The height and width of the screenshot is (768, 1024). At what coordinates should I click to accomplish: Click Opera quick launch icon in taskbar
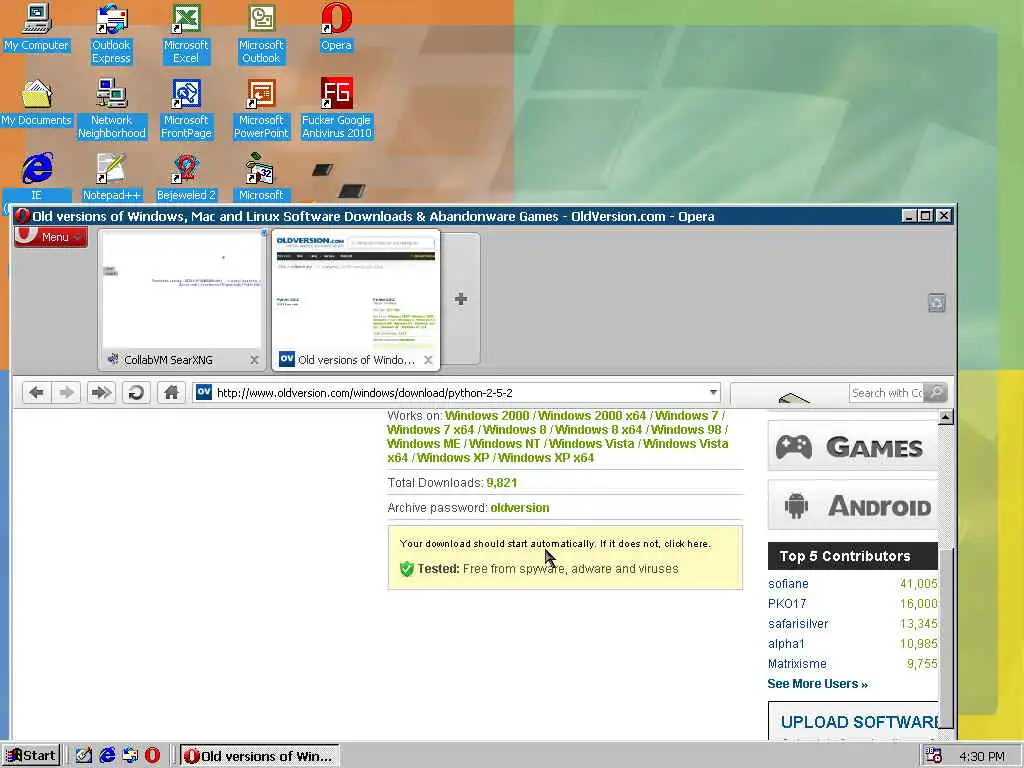pyautogui.click(x=152, y=756)
